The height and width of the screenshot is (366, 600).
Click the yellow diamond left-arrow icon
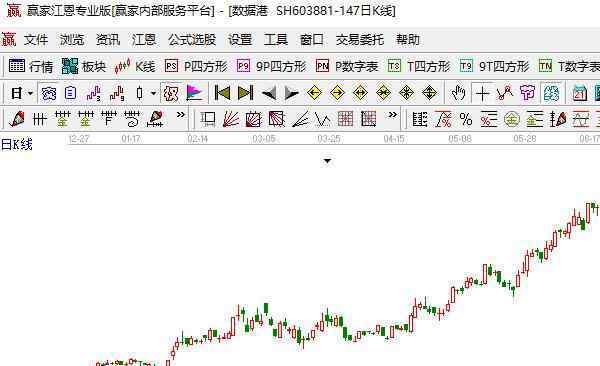(314, 93)
